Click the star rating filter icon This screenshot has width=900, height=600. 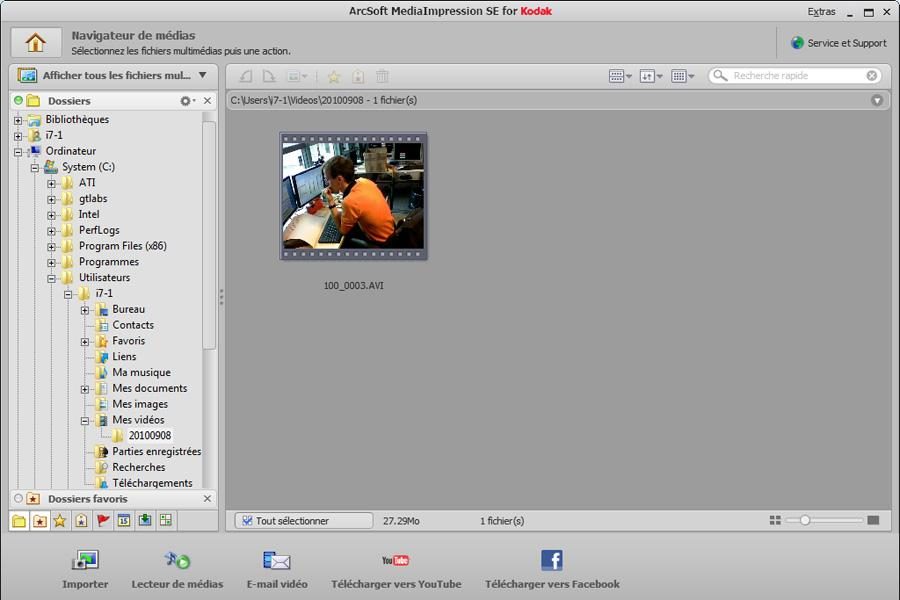[60, 520]
